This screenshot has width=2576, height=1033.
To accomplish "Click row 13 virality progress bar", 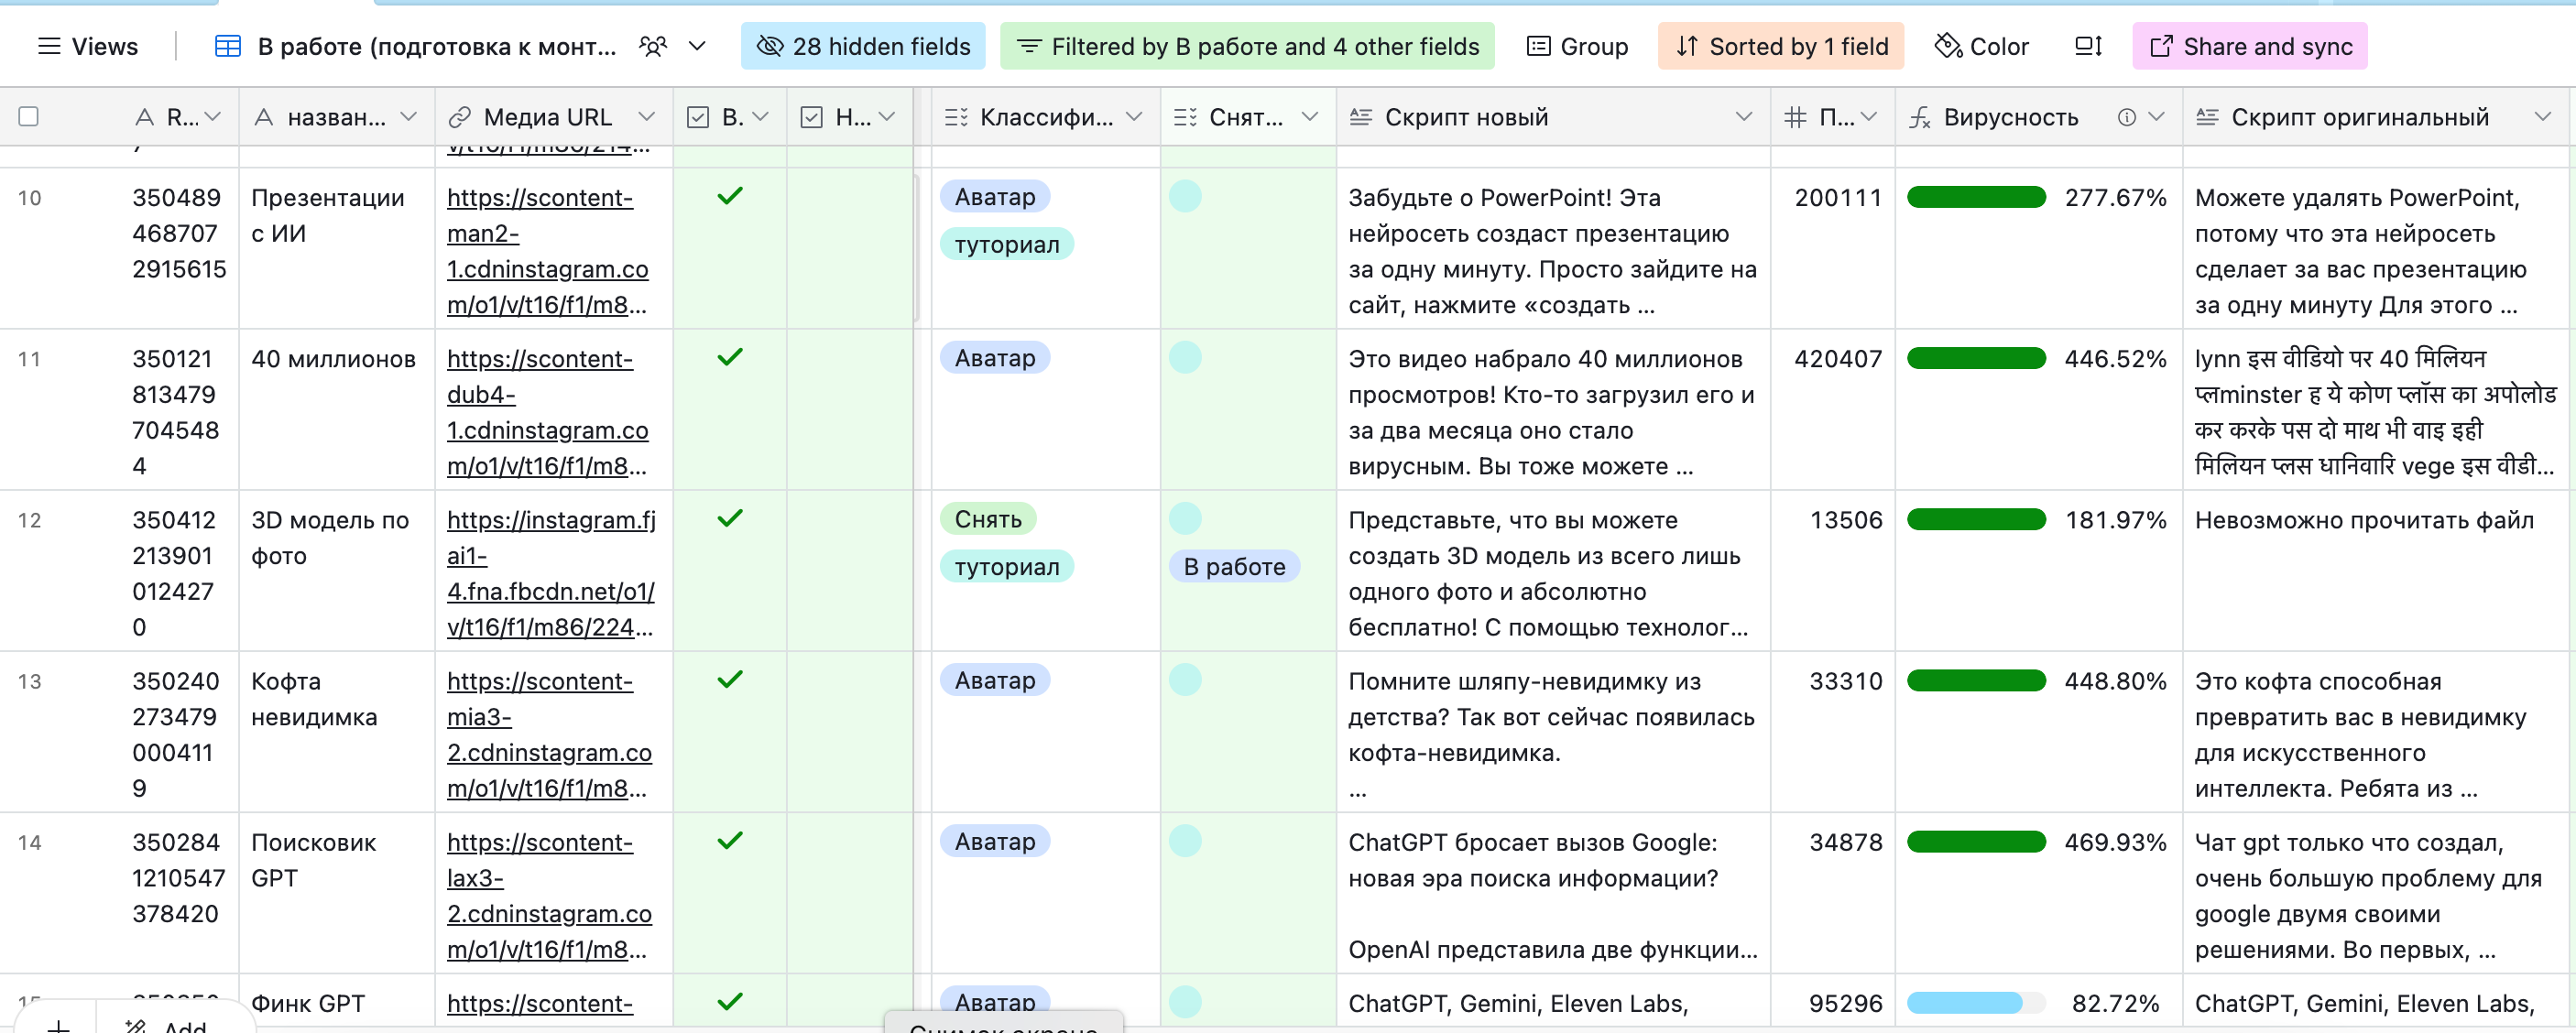I will (1975, 681).
